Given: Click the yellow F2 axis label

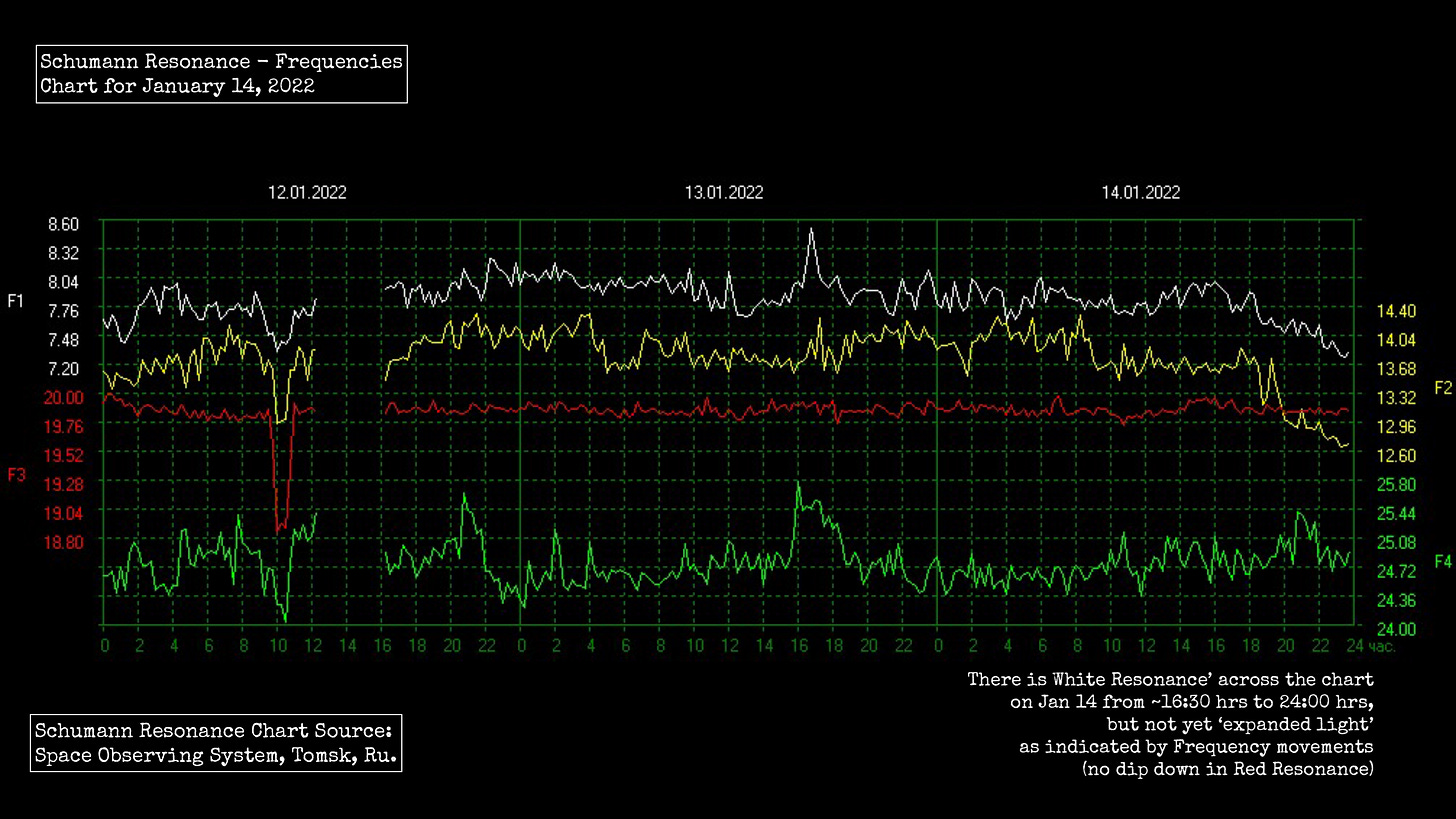Looking at the screenshot, I should [1442, 388].
